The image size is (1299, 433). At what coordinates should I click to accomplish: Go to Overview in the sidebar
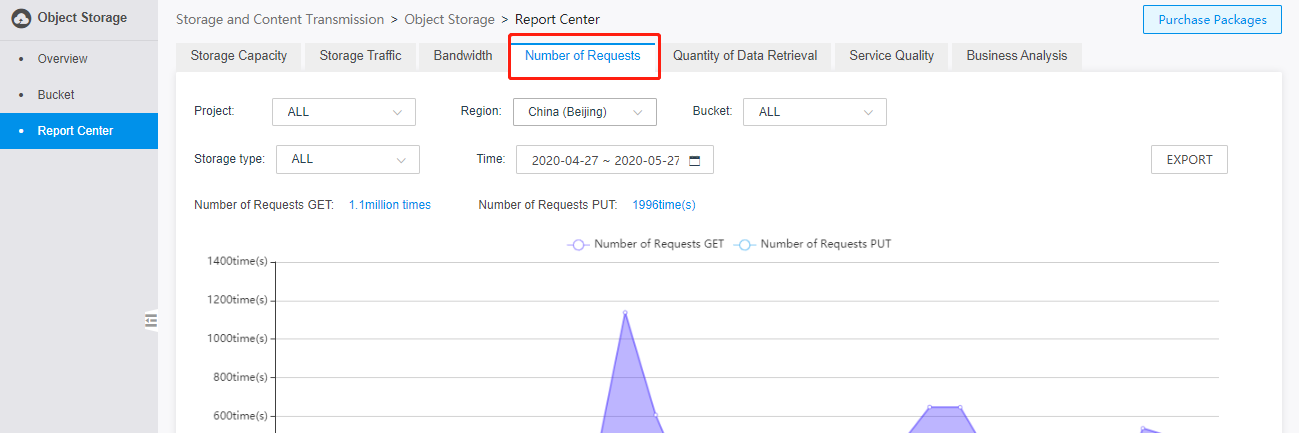[x=63, y=59]
